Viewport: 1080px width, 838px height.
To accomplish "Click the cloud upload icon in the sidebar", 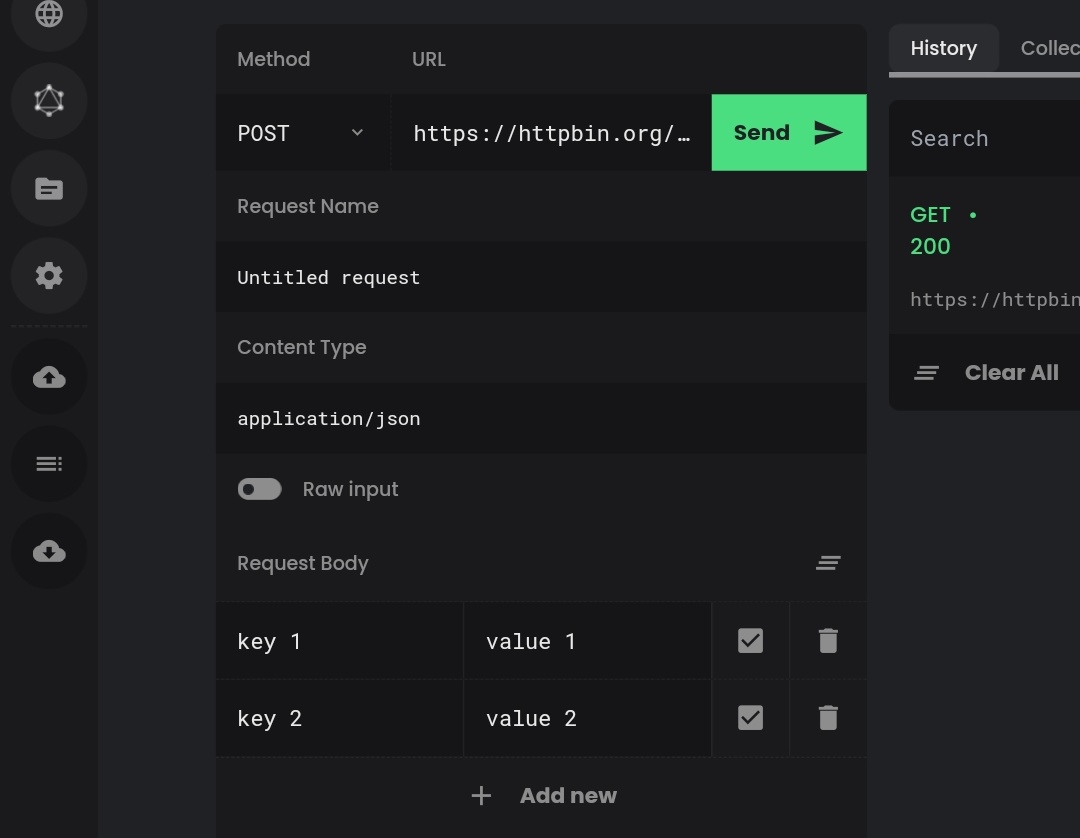I will click(48, 376).
